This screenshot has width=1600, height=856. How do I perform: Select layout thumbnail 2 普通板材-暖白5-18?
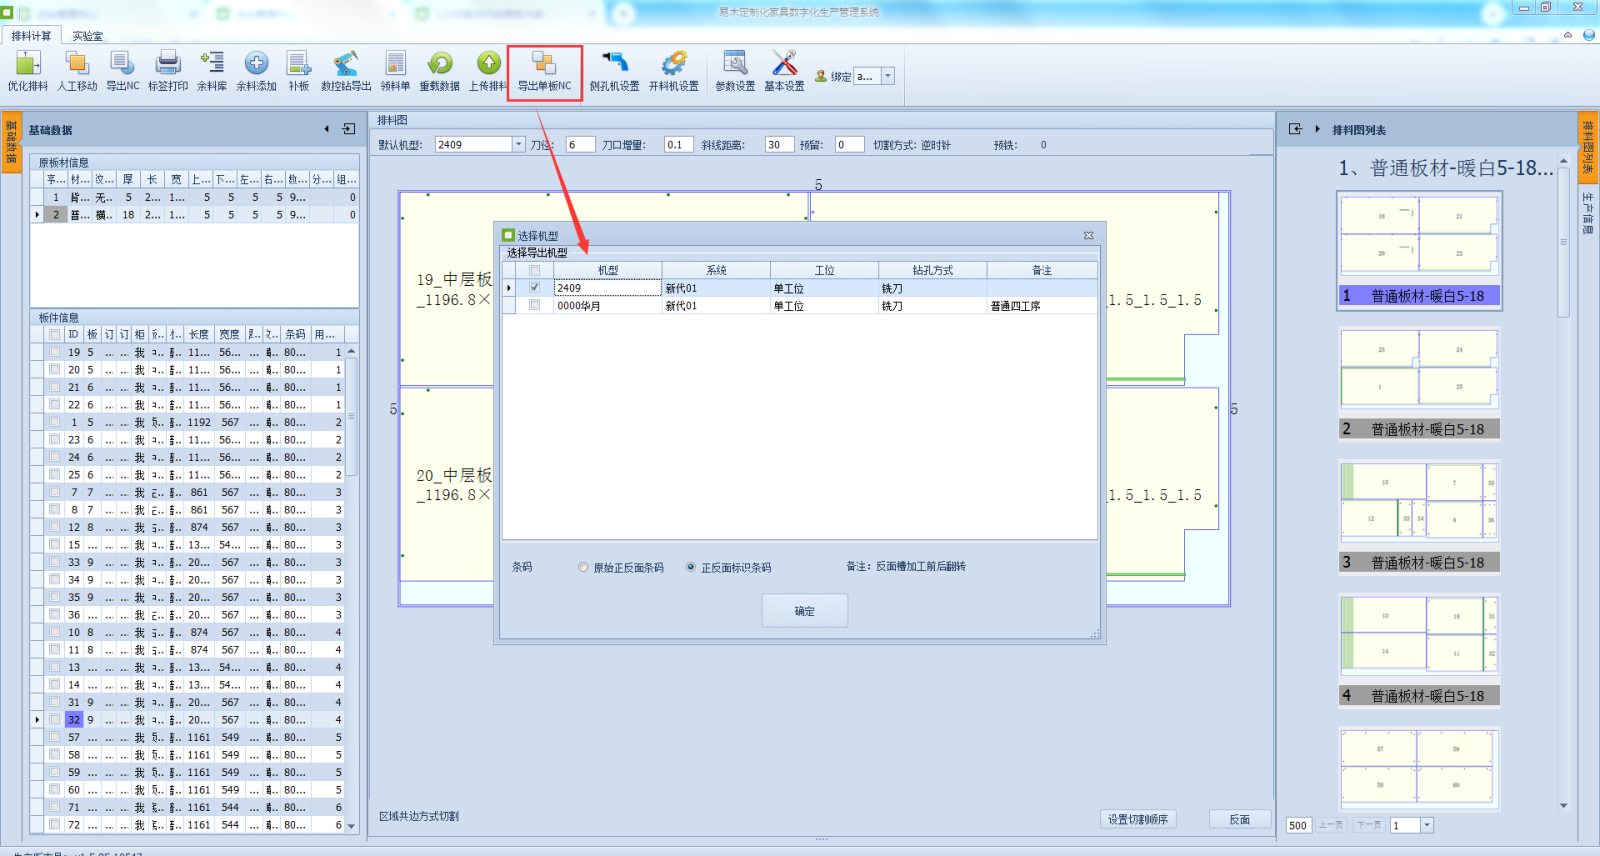(x=1418, y=384)
